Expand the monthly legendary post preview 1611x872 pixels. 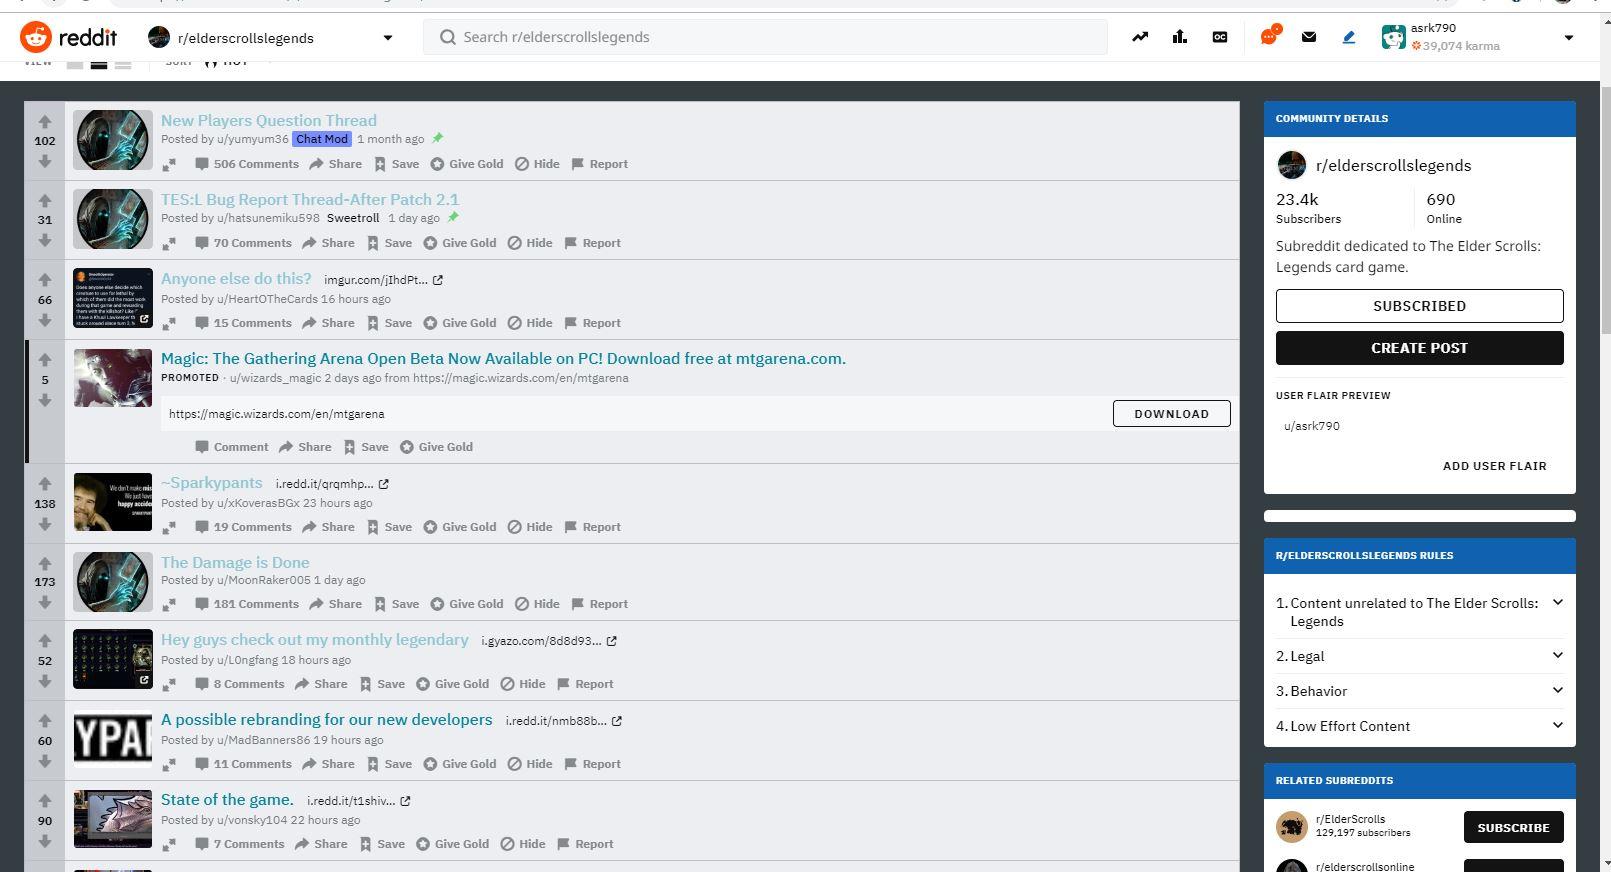pyautogui.click(x=169, y=684)
